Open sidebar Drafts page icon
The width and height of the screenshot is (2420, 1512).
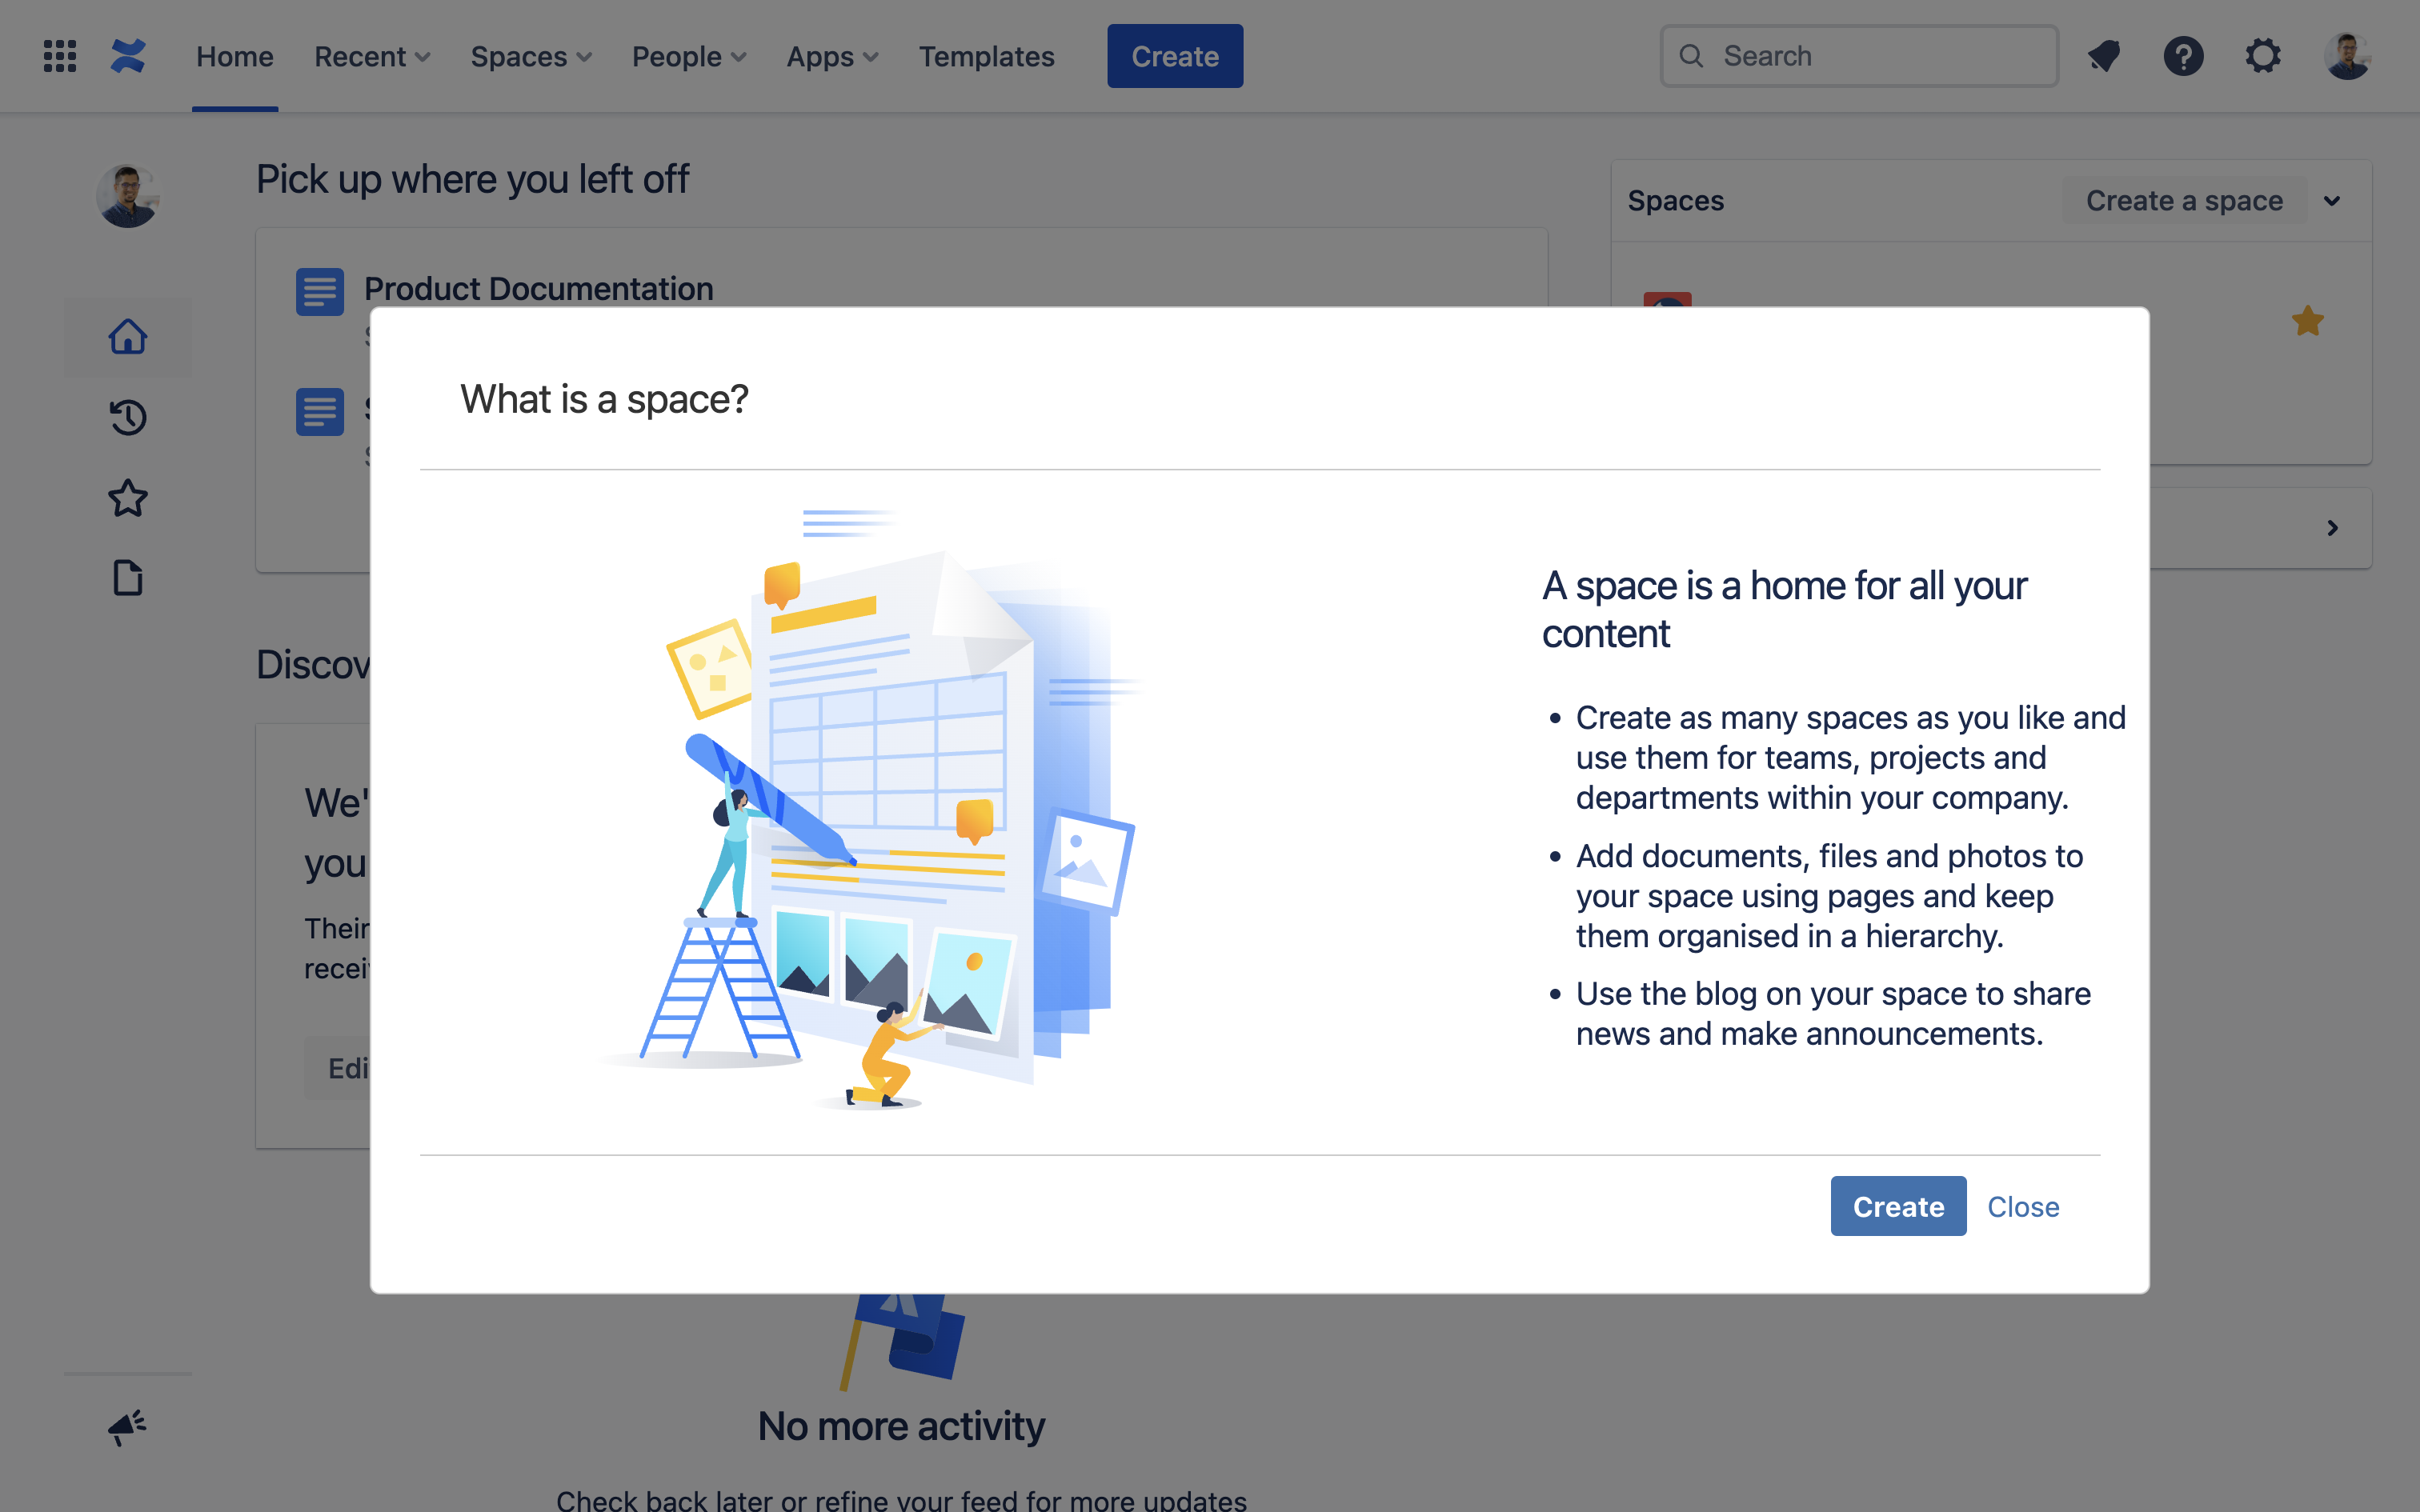tap(128, 578)
